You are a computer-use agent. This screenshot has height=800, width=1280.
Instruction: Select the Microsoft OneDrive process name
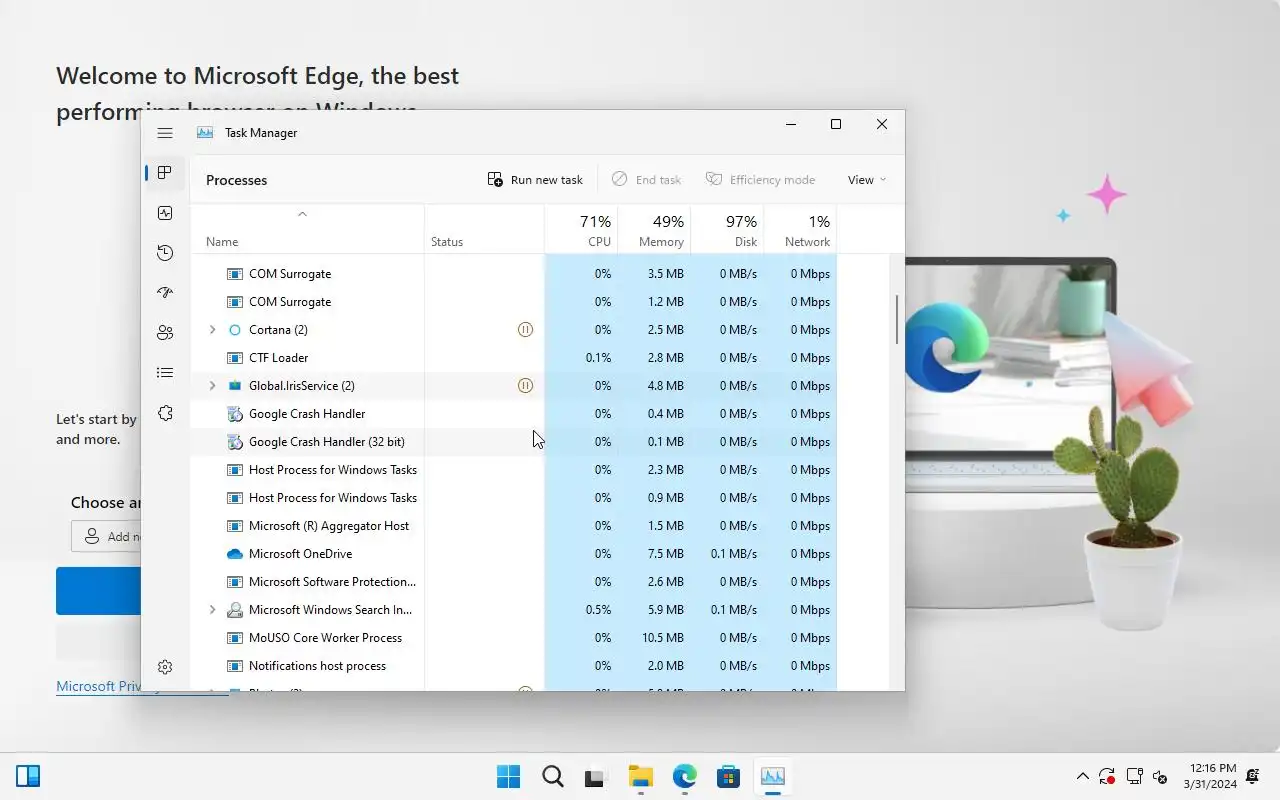coord(300,553)
